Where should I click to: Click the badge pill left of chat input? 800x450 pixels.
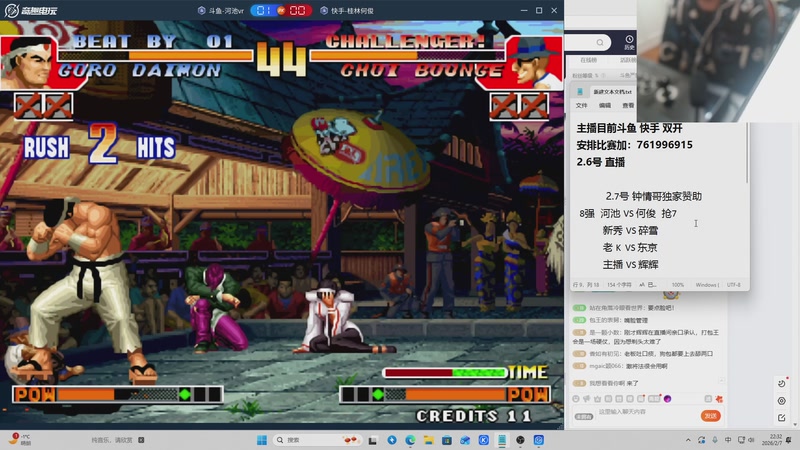tap(584, 416)
